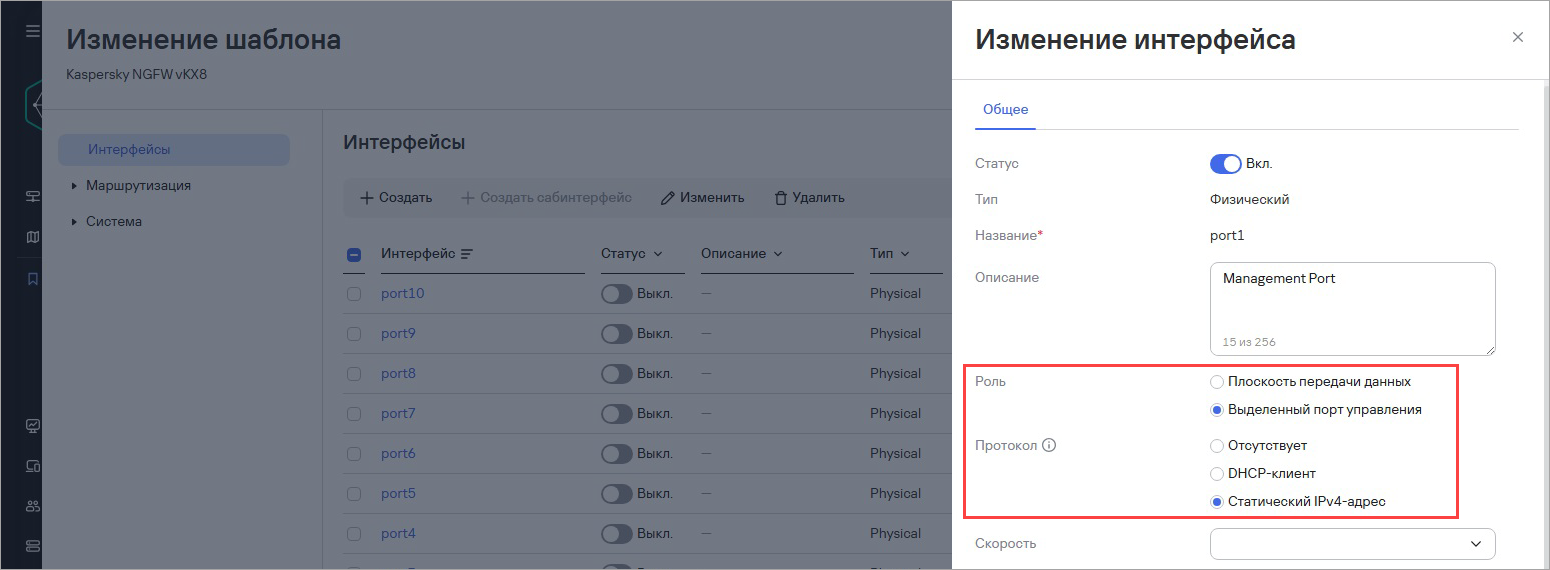Enable the status switch for port9
Image resolution: width=1550 pixels, height=570 pixels.
click(617, 334)
